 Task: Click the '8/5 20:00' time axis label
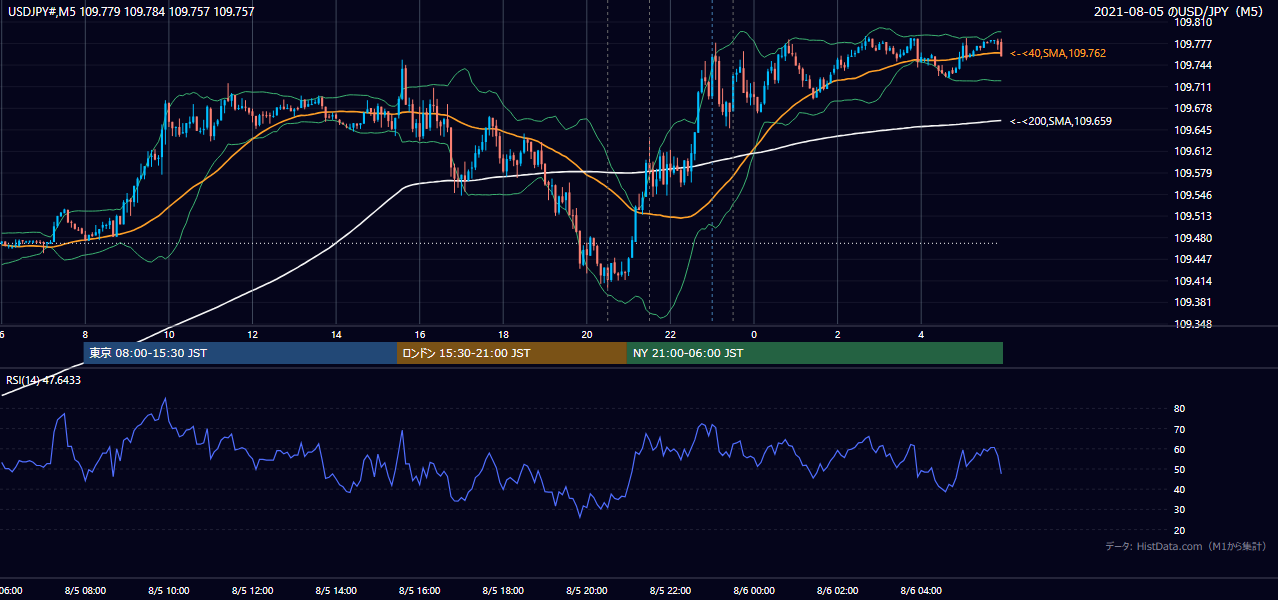[x=587, y=591]
